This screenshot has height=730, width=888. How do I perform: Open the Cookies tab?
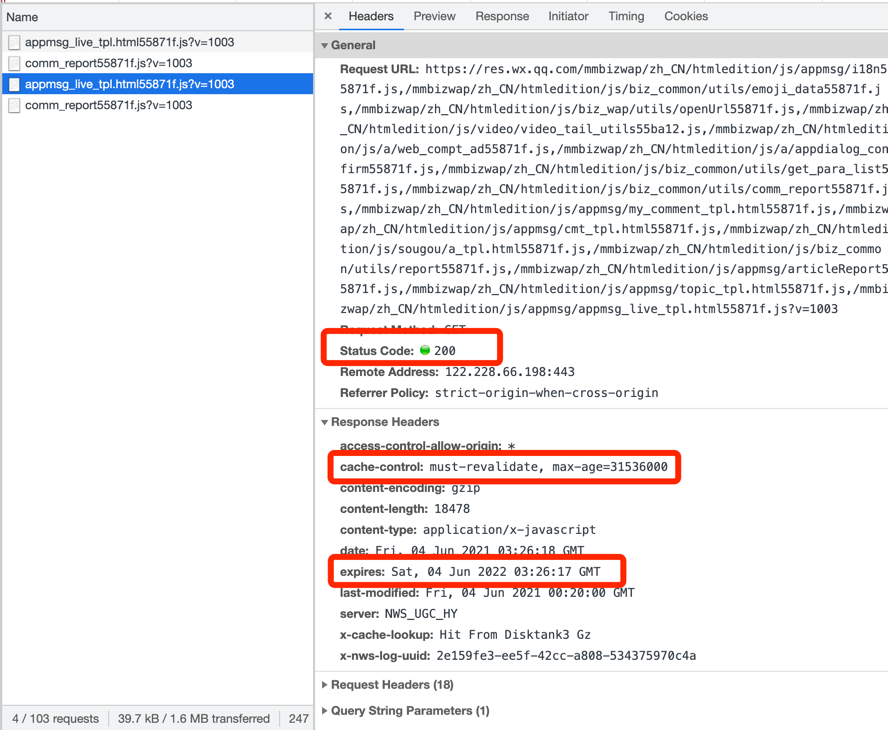(686, 16)
